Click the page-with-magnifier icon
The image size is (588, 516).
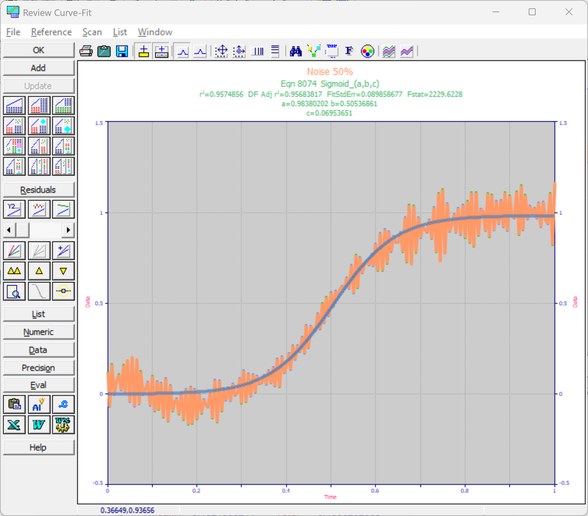tap(14, 291)
